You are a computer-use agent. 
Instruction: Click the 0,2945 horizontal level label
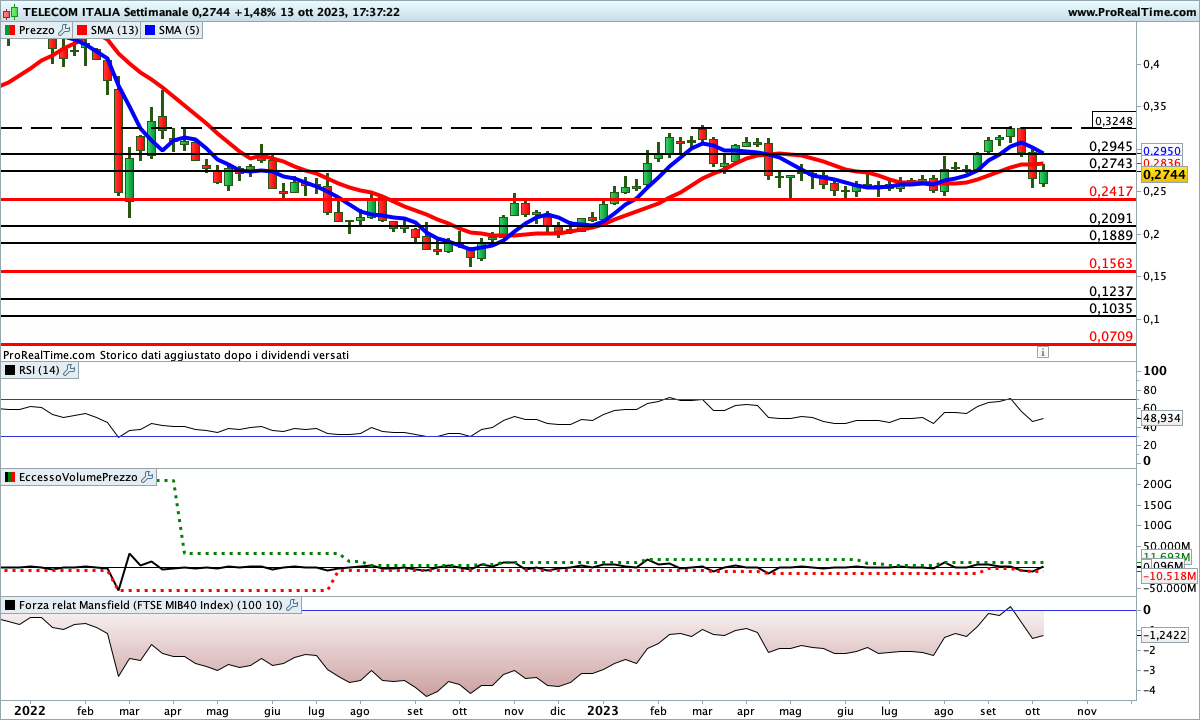pos(1110,146)
